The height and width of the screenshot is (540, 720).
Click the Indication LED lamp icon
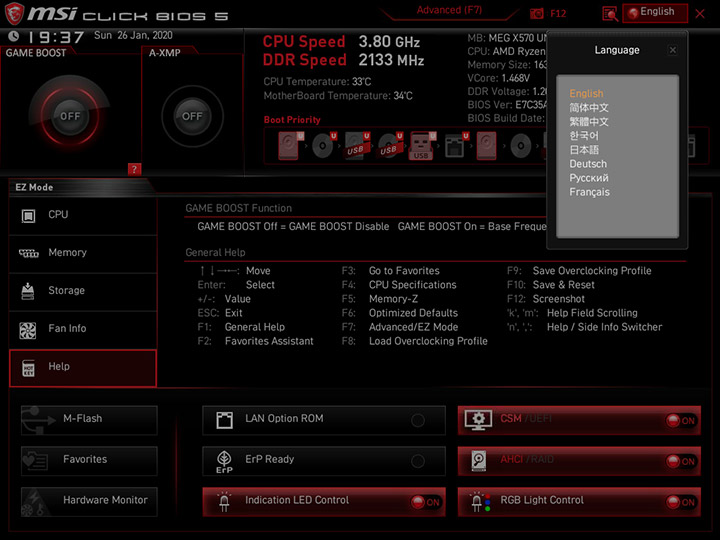[x=224, y=502]
